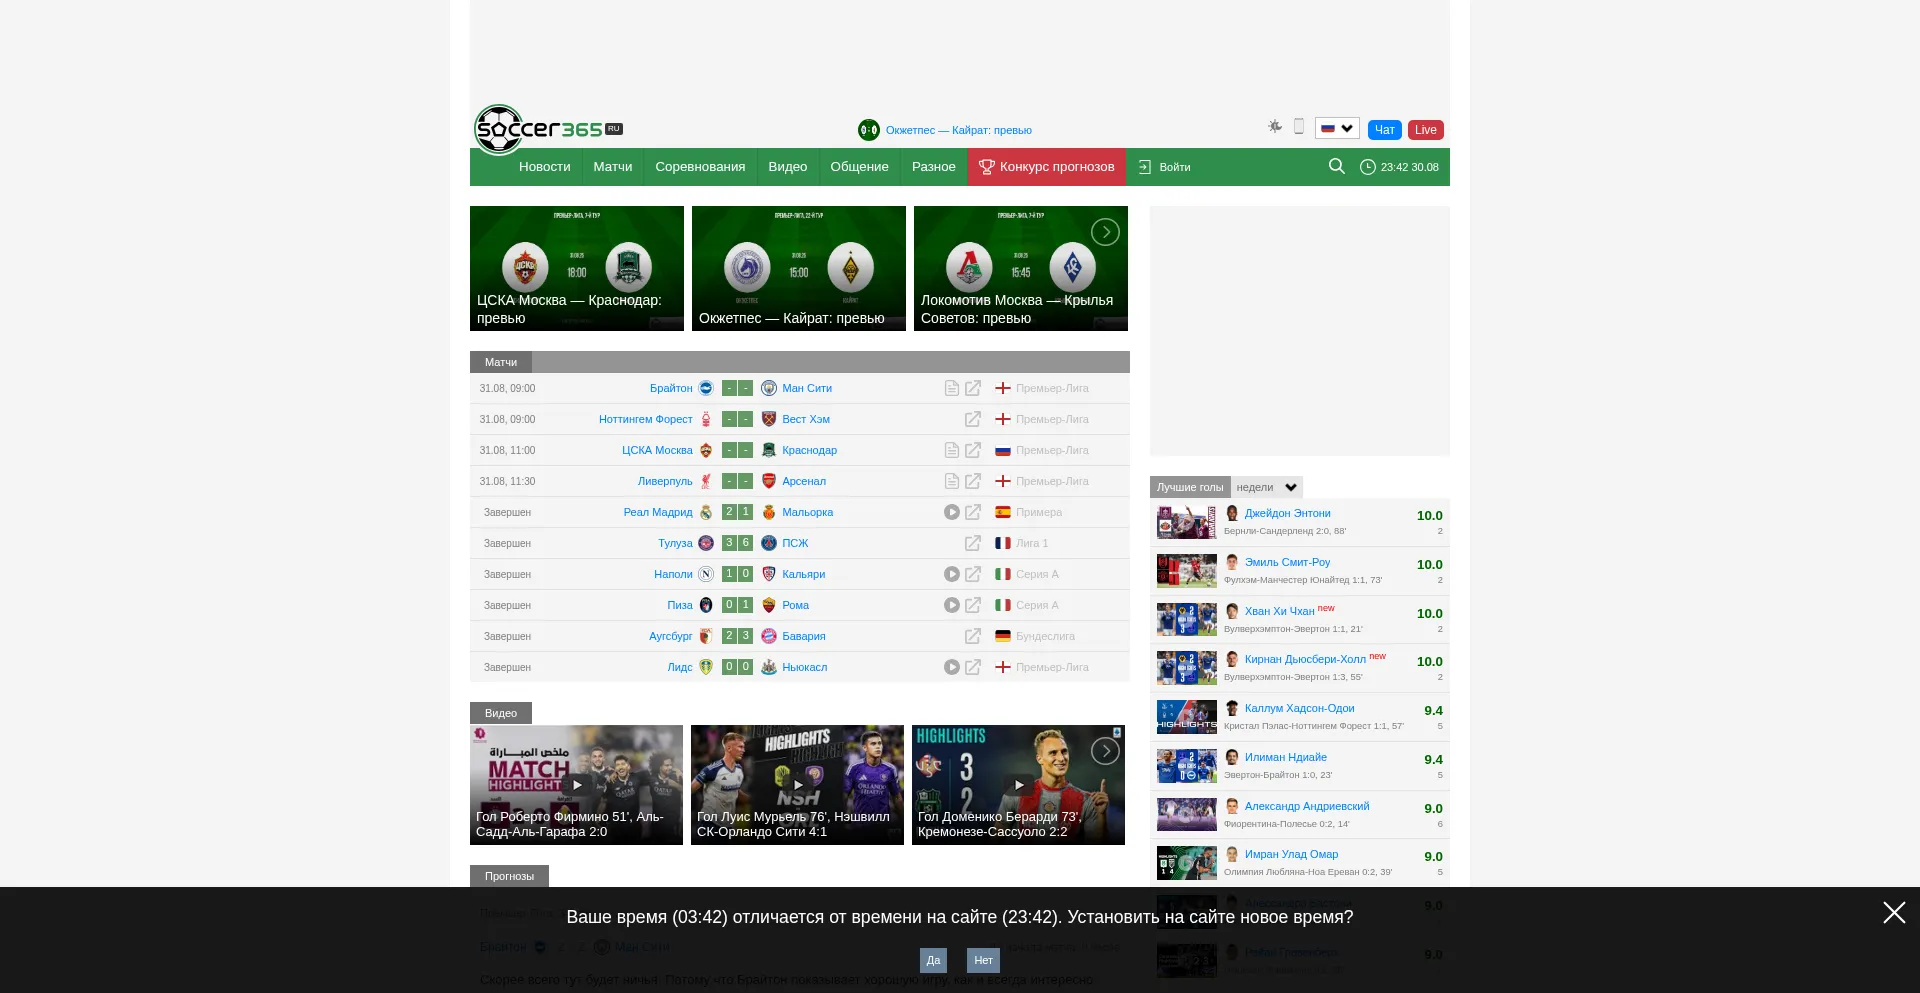Open external link icon for Тулуза match
The image size is (1920, 993).
click(x=973, y=543)
